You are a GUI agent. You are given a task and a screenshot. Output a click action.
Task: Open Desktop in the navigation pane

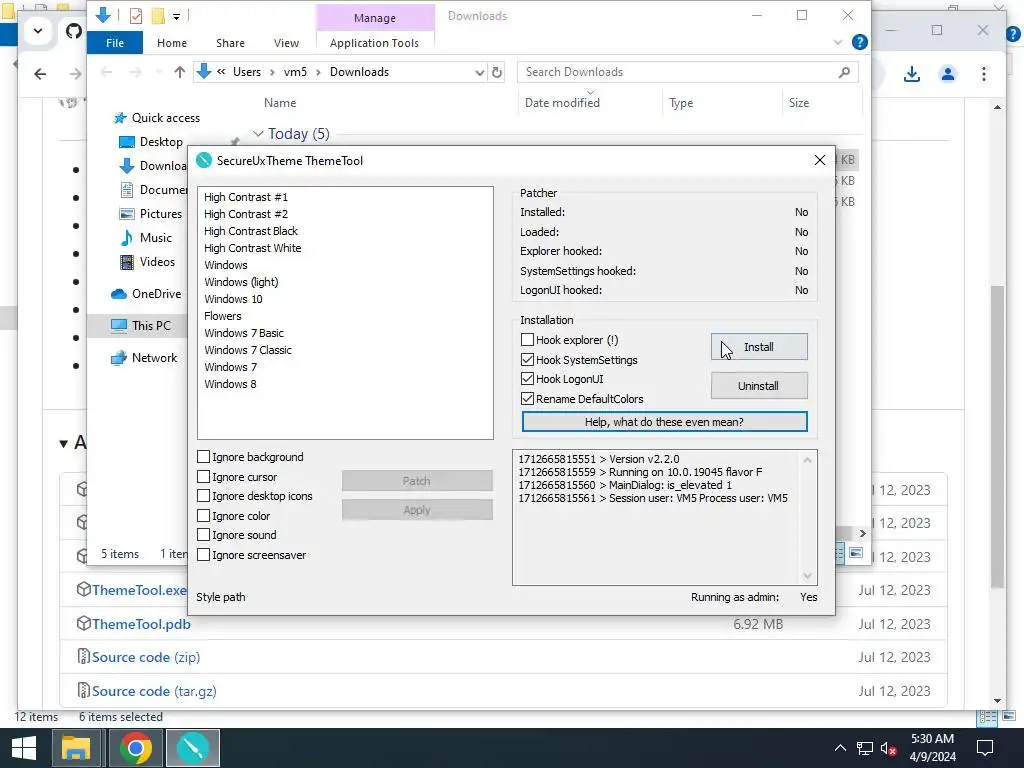tap(152, 142)
